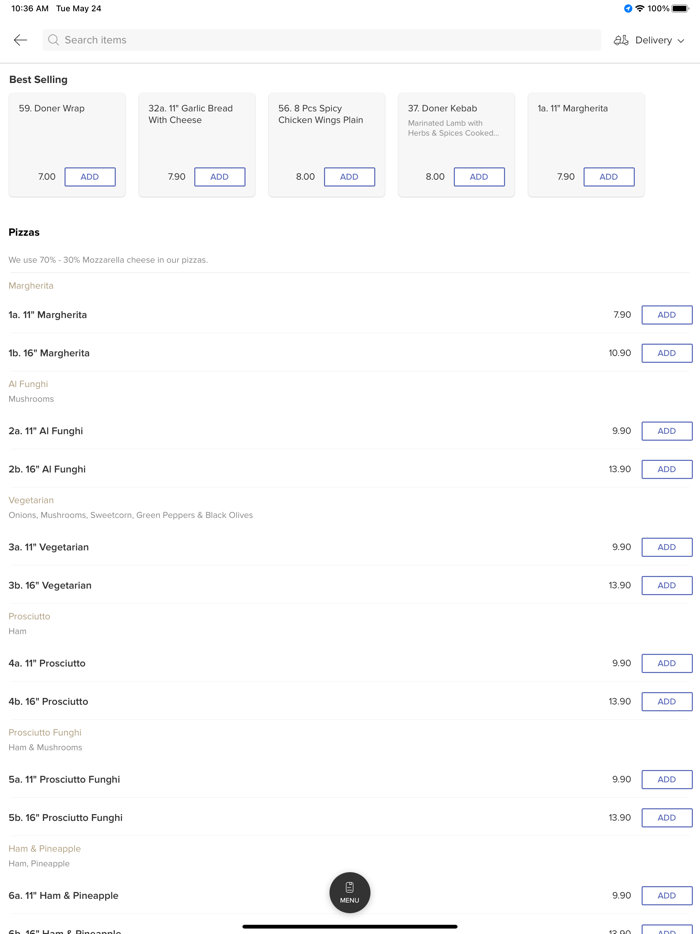Add 2a. 11" Al Funghi pizza

click(x=666, y=431)
